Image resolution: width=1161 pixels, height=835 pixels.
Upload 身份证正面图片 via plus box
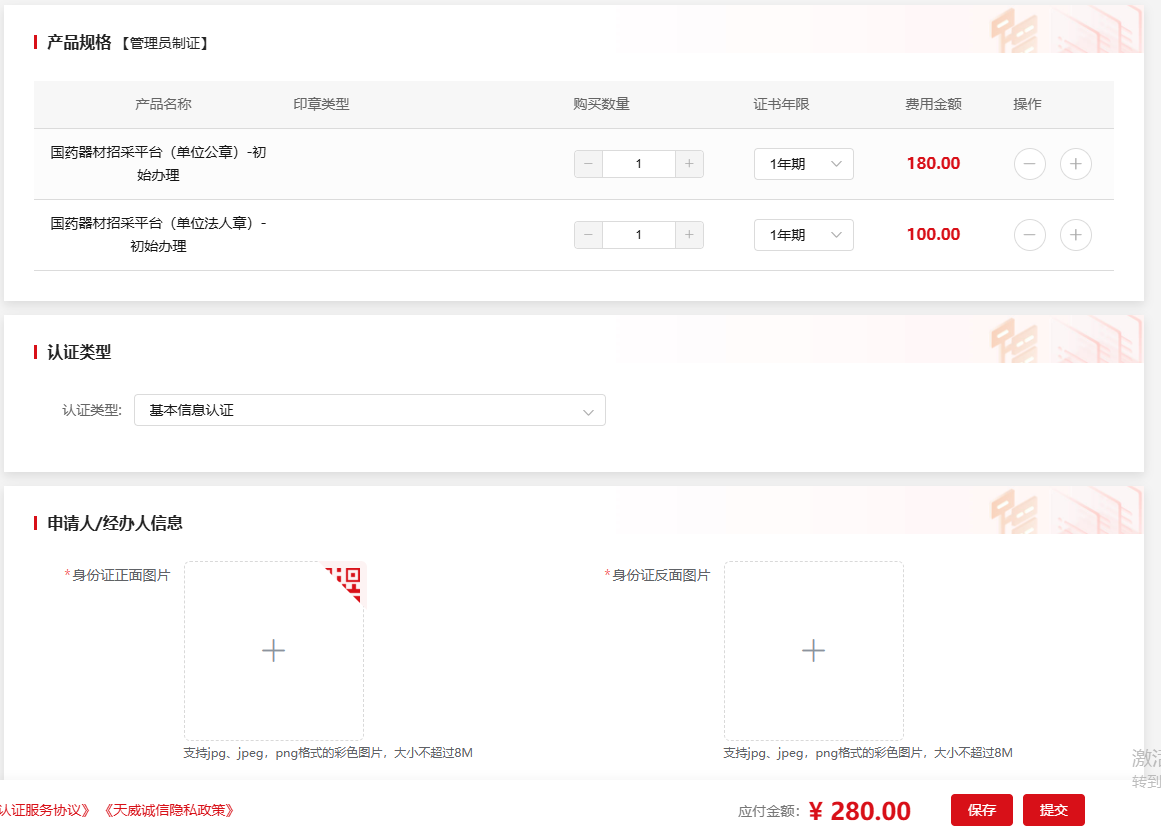(273, 651)
